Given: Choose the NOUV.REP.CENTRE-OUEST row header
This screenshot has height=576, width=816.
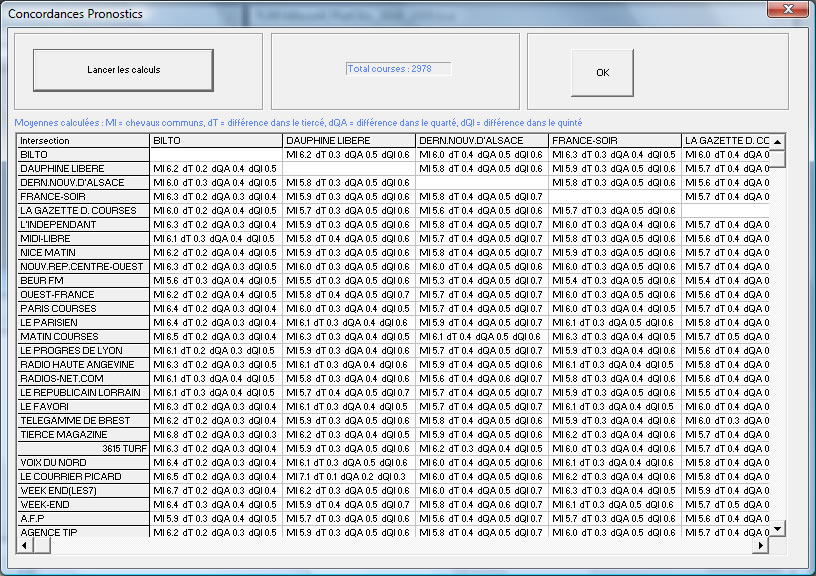Looking at the screenshot, I should [x=83, y=267].
